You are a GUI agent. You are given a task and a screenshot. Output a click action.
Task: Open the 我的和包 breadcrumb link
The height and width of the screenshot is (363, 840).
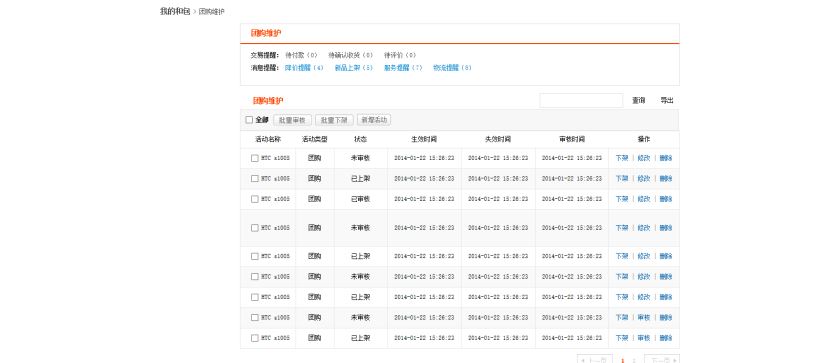click(175, 11)
